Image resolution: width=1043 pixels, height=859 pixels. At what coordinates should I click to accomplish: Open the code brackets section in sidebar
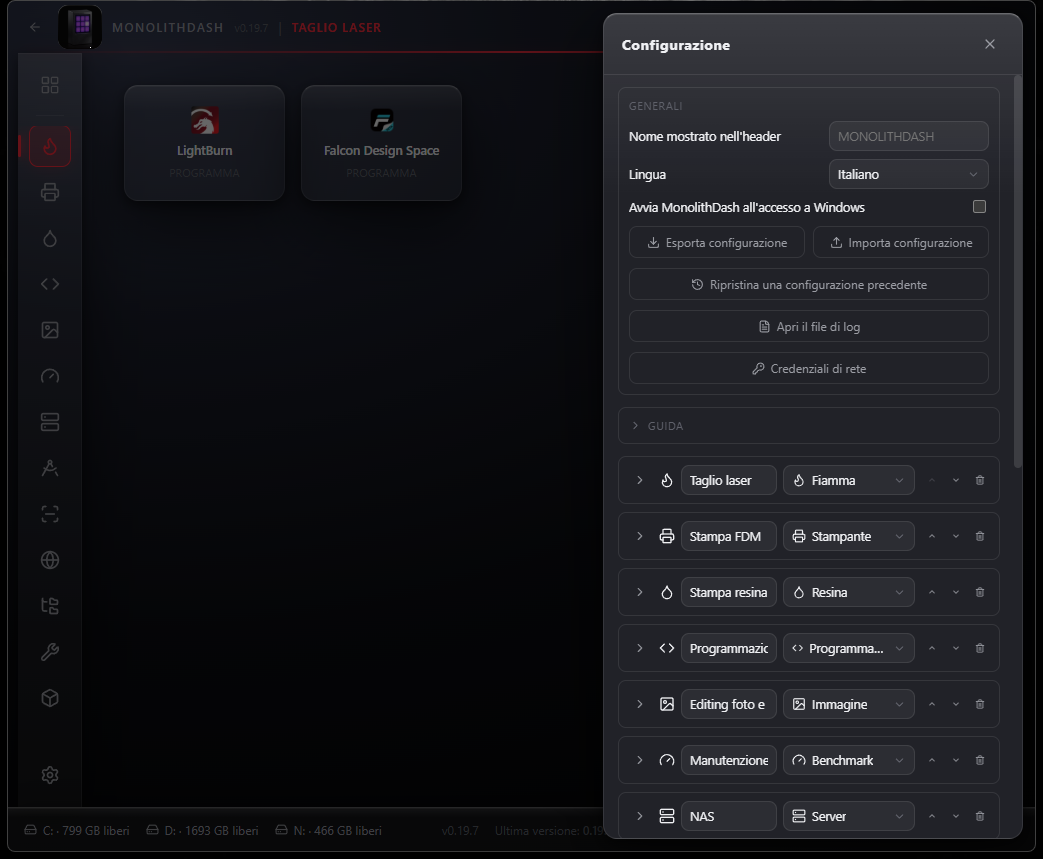click(x=50, y=284)
